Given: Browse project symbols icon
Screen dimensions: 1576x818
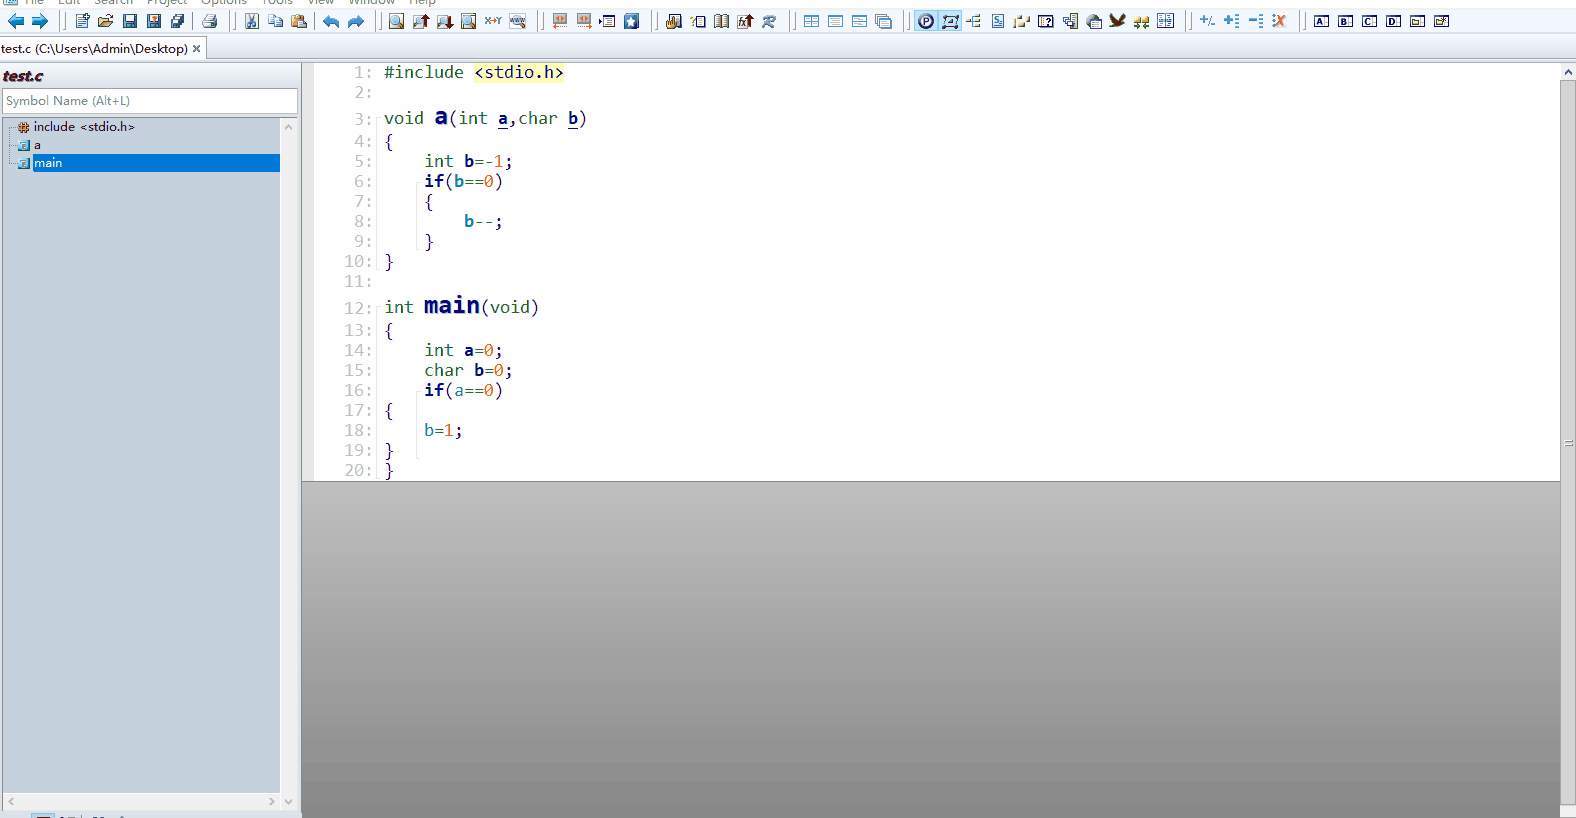Looking at the screenshot, I should [x=674, y=21].
